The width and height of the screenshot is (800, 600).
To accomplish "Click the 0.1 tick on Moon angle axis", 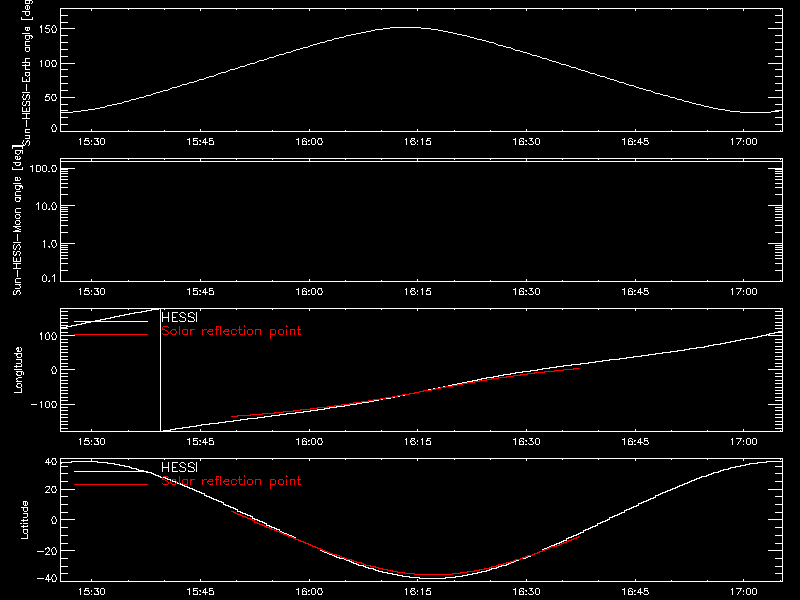I will [49, 278].
